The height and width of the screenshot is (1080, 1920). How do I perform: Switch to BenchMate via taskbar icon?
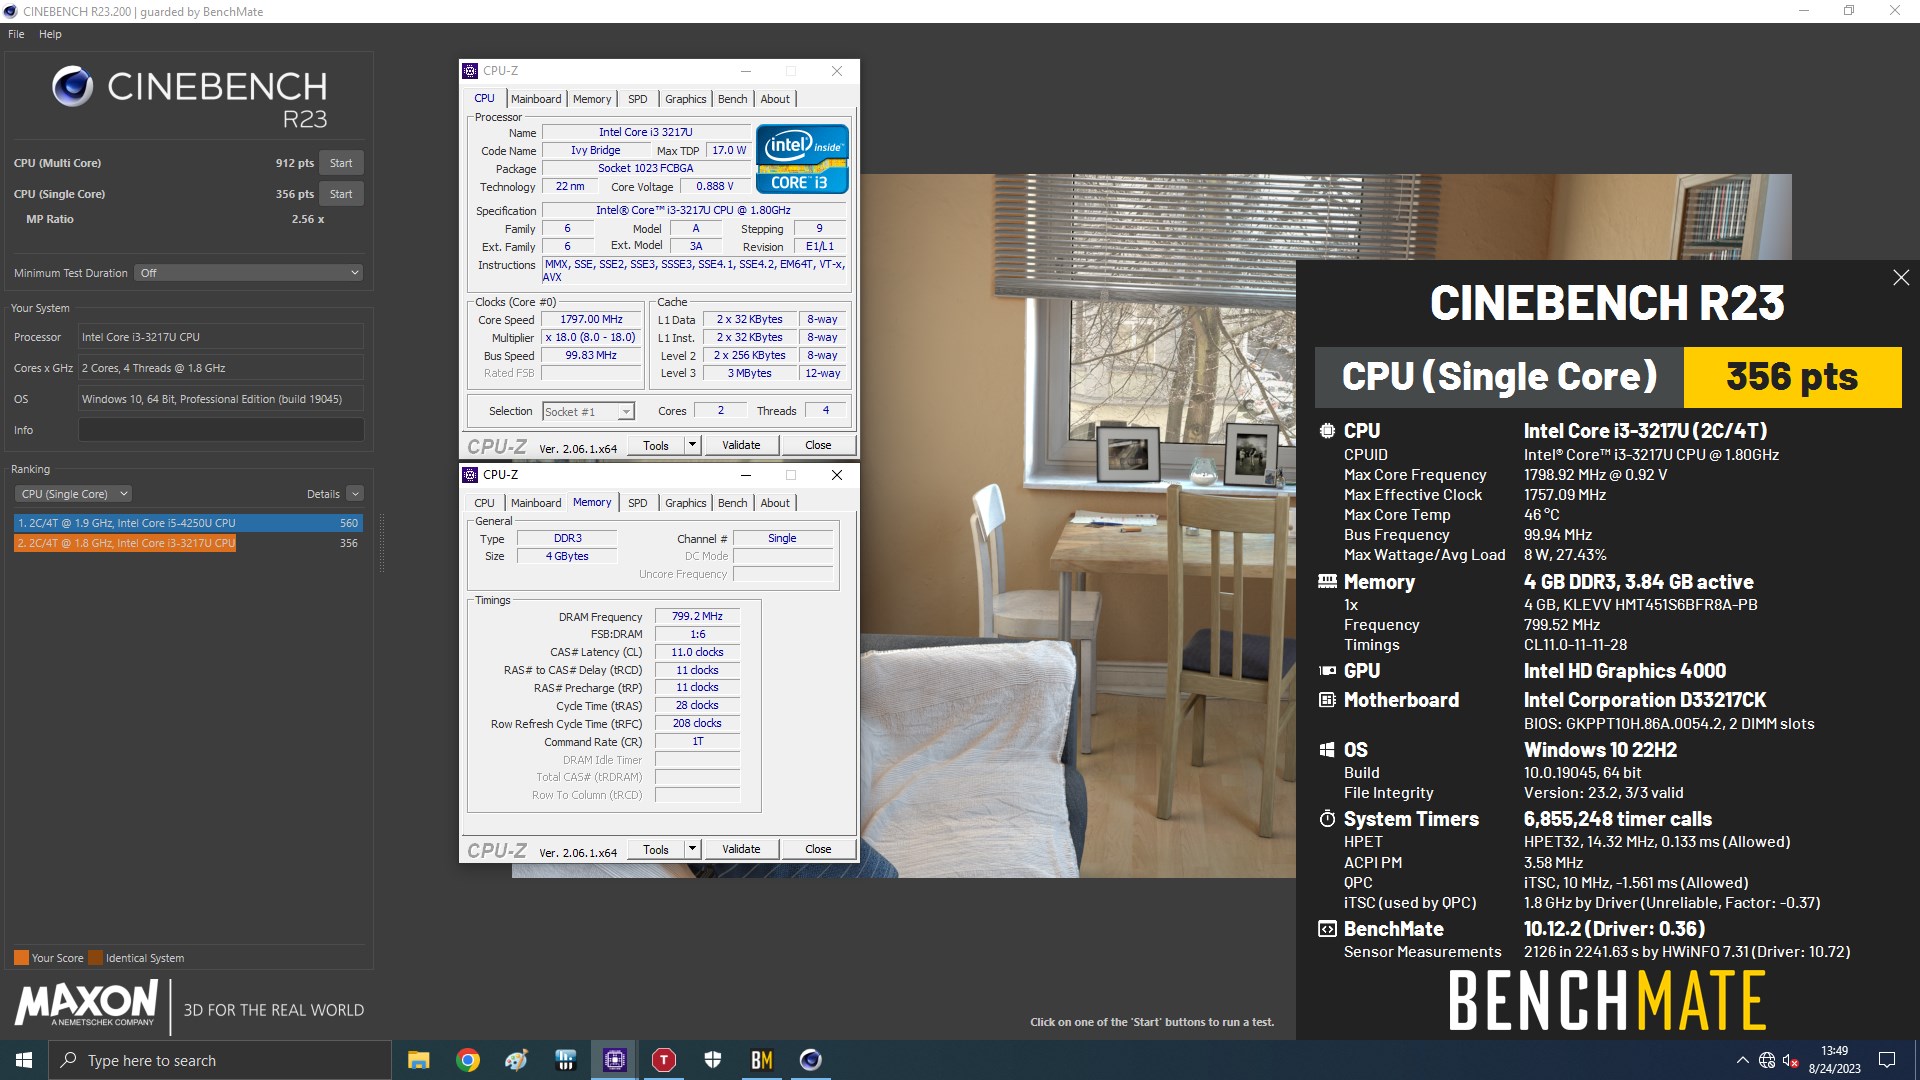point(761,1060)
